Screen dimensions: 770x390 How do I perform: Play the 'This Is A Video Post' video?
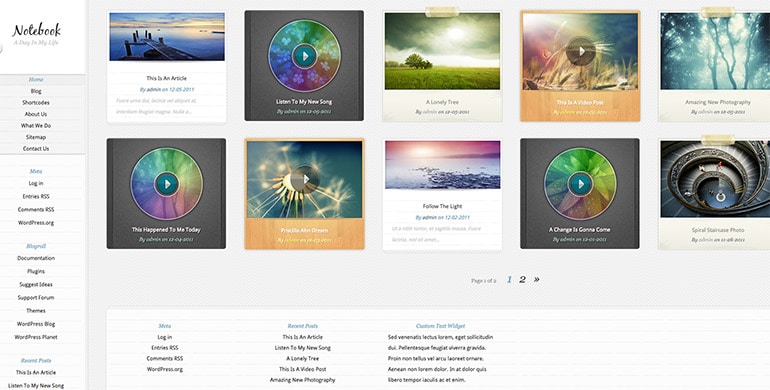[580, 51]
